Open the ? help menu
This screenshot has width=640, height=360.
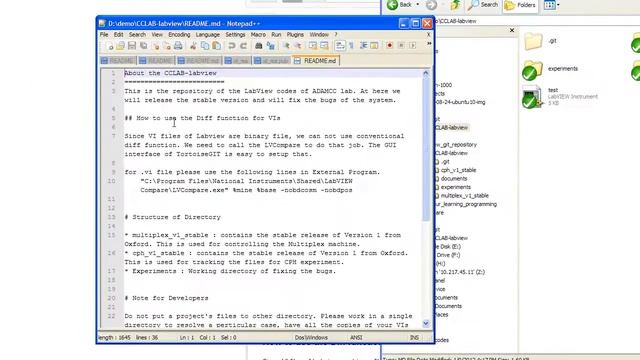(336, 35)
